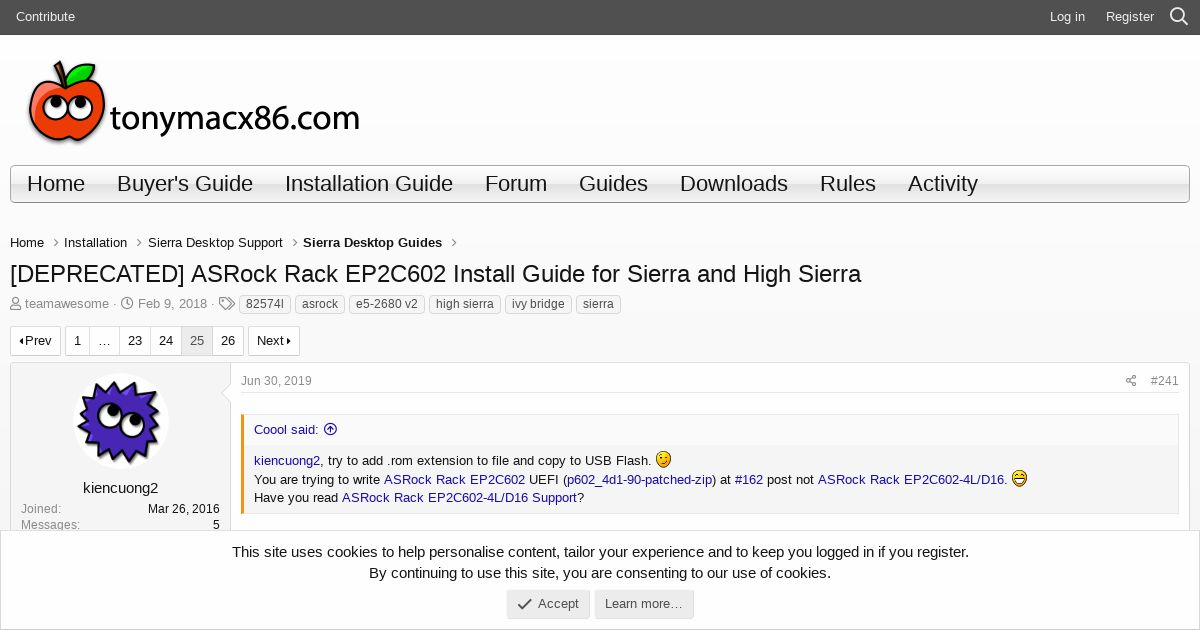
Task: Click Installation breadcrumb link
Action: tap(95, 243)
